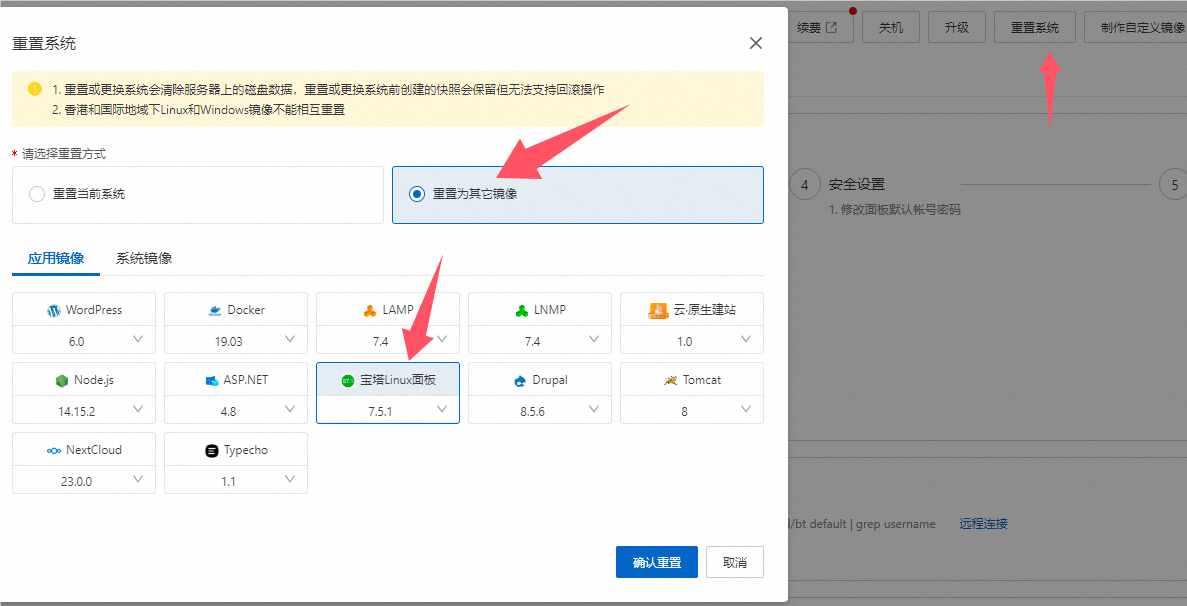Screen dimensions: 1187x606
Task: Open Drupal version 8.5.6 dropdown
Action: point(540,411)
